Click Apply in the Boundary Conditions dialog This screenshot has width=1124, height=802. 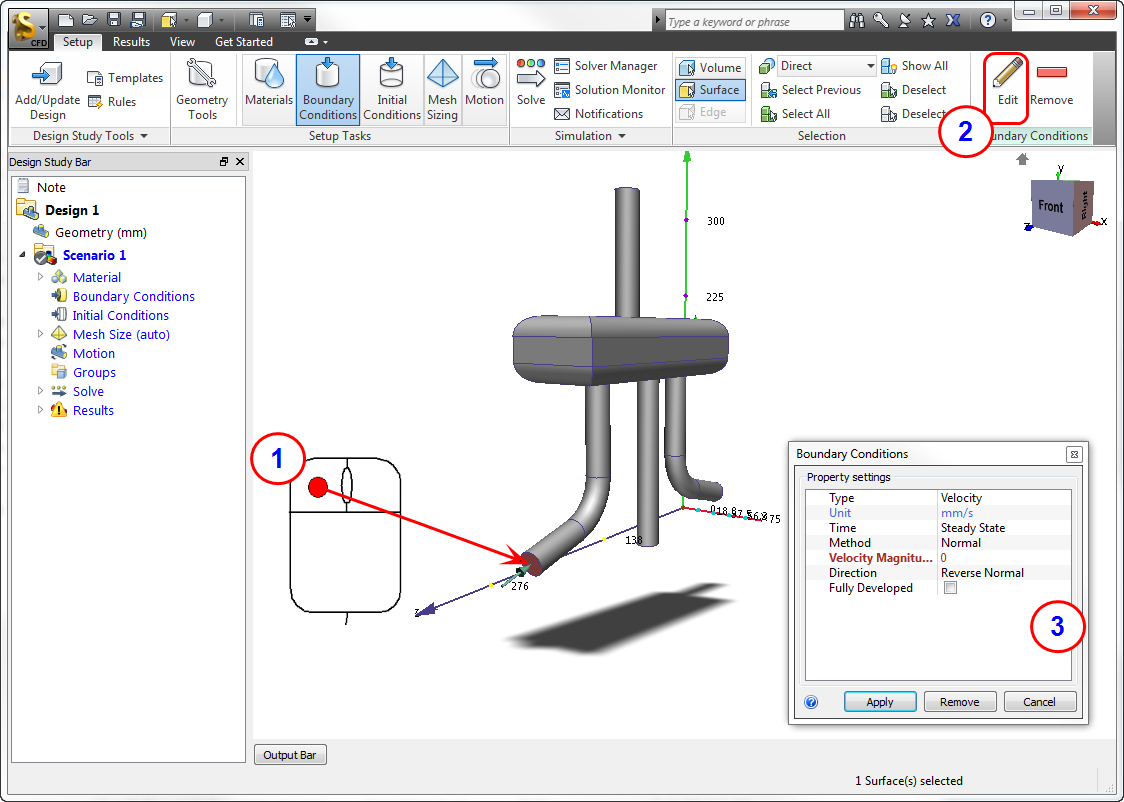tap(880, 702)
